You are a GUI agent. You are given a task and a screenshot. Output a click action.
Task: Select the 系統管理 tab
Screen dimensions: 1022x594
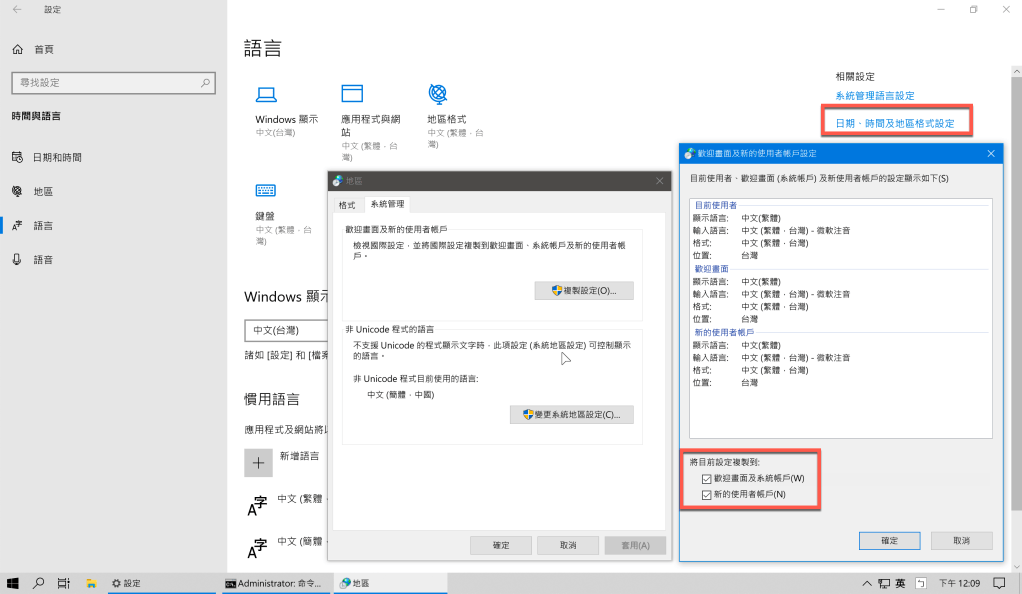coord(387,204)
